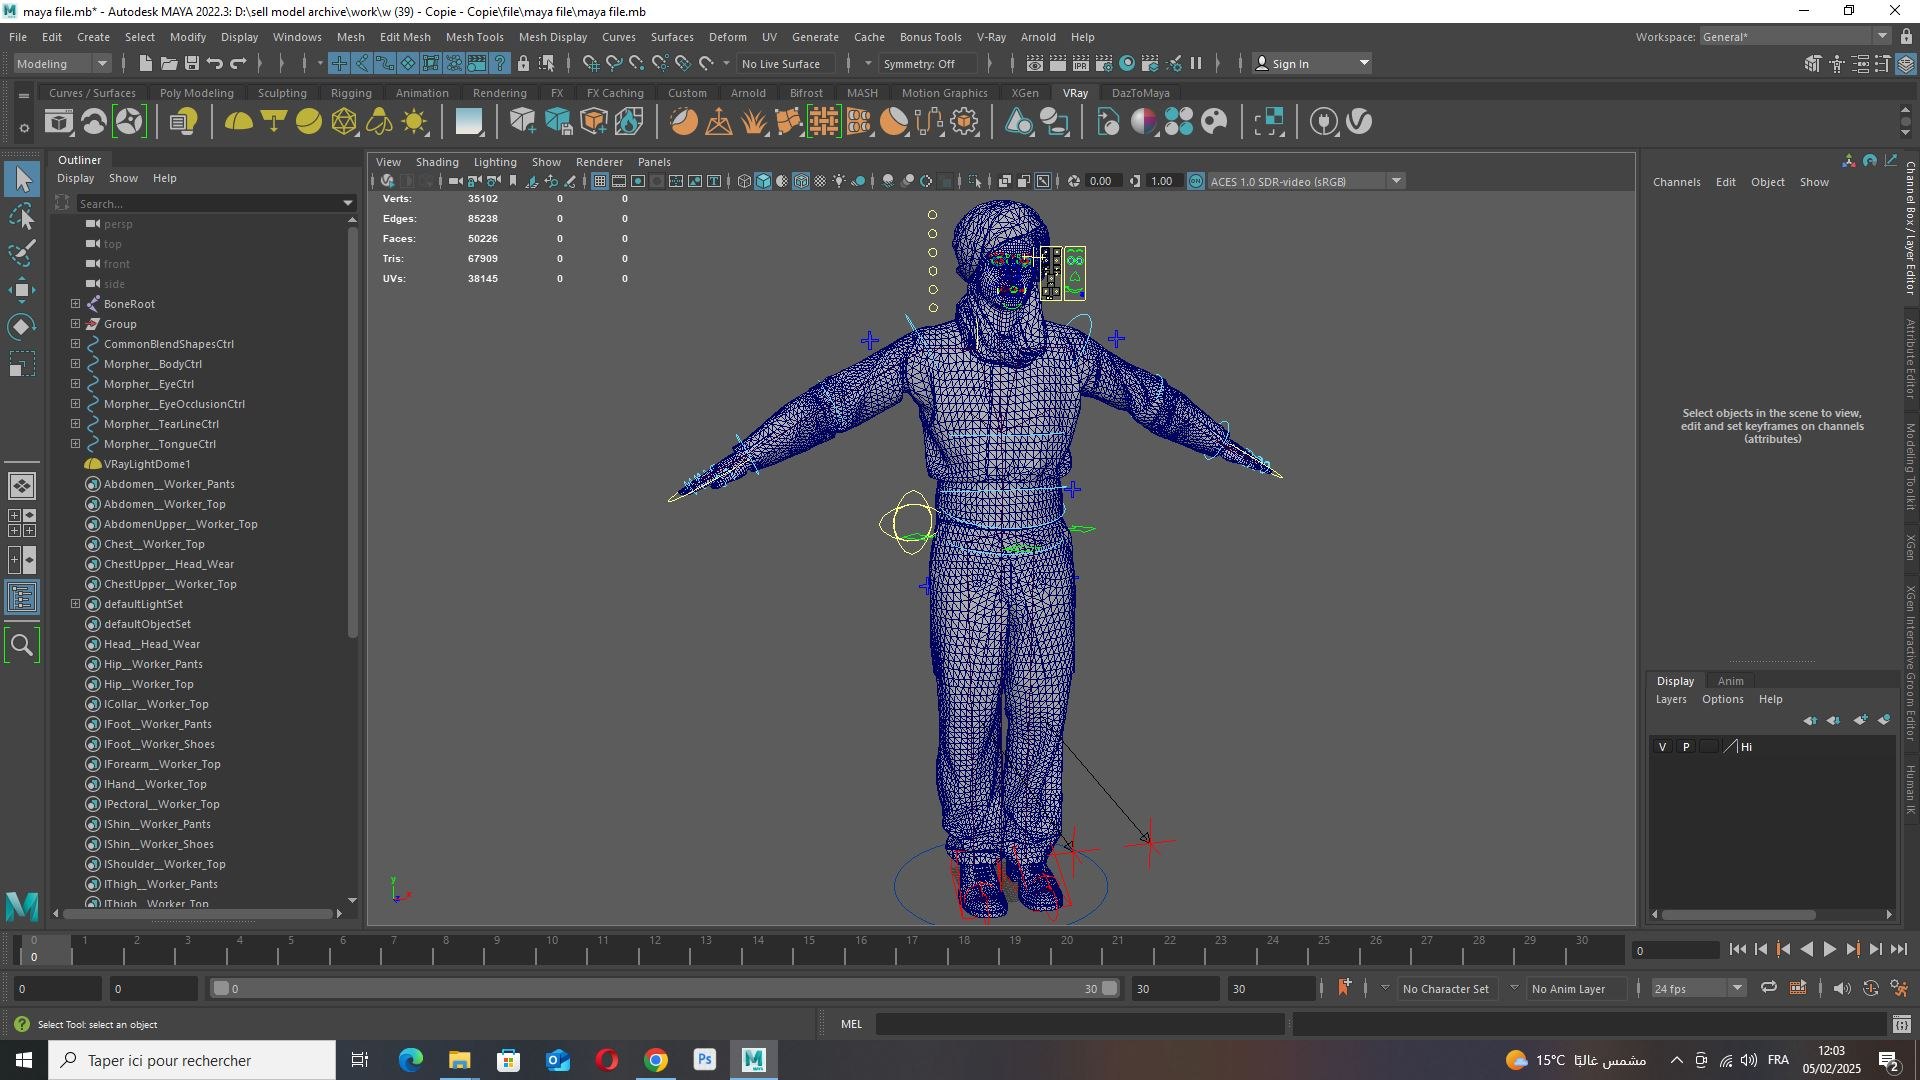The height and width of the screenshot is (1080, 1920).
Task: Toggle the layer V visibility box
Action: pos(1663,747)
